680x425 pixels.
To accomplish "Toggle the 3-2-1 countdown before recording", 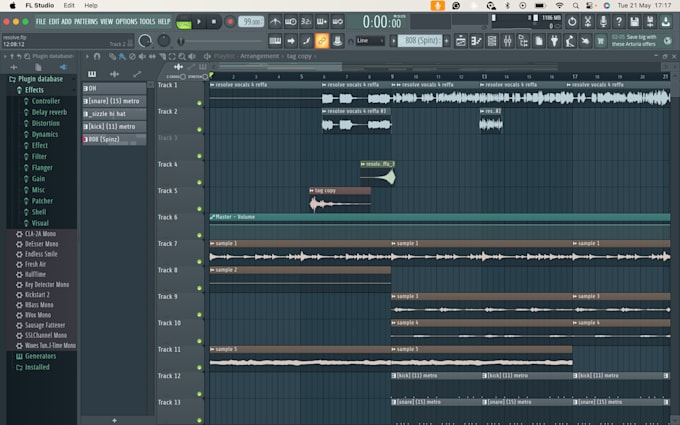I will click(306, 21).
